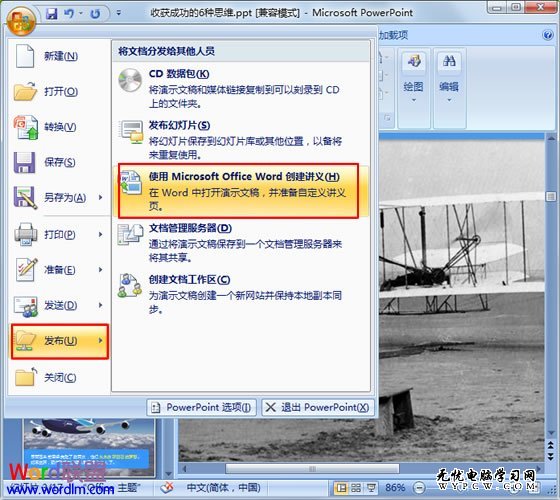The image size is (560, 500).
Task: Select 使用 Microsoft Office Word 创建讲义 option
Action: tap(238, 191)
